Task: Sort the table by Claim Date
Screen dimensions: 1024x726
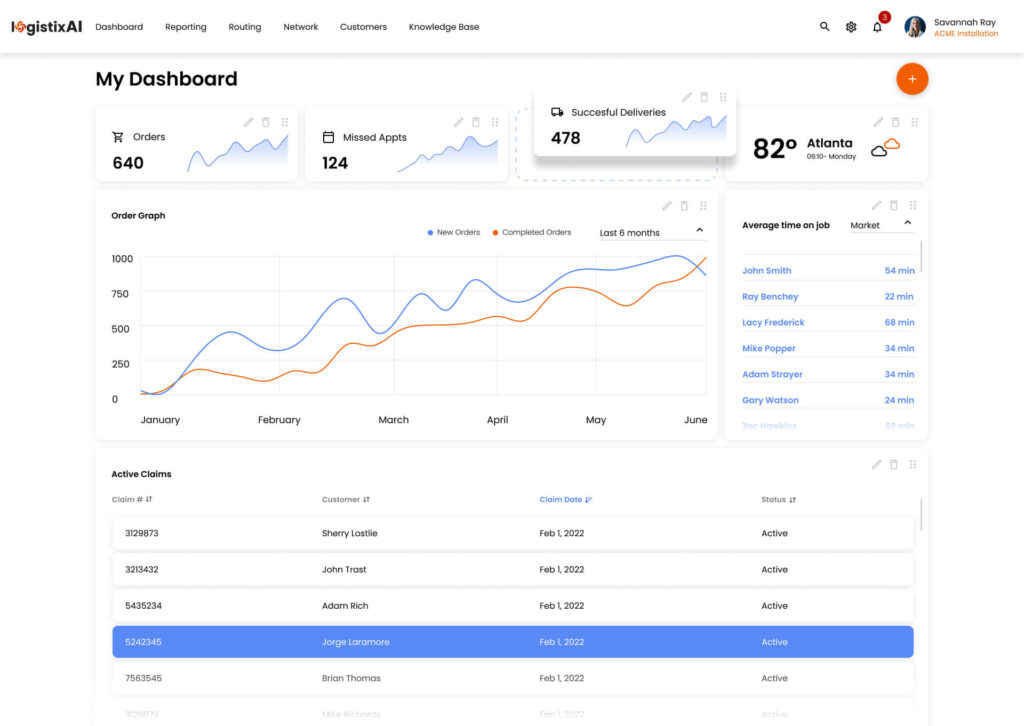Action: 566,499
